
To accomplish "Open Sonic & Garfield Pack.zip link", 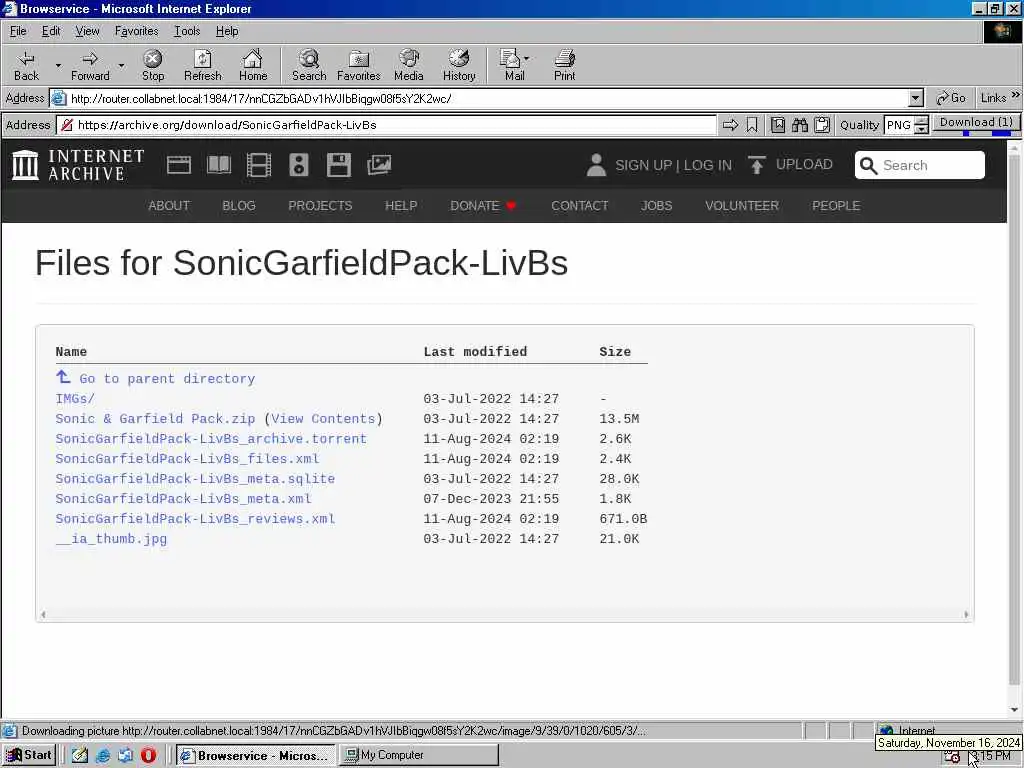I will pyautogui.click(x=155, y=419).
